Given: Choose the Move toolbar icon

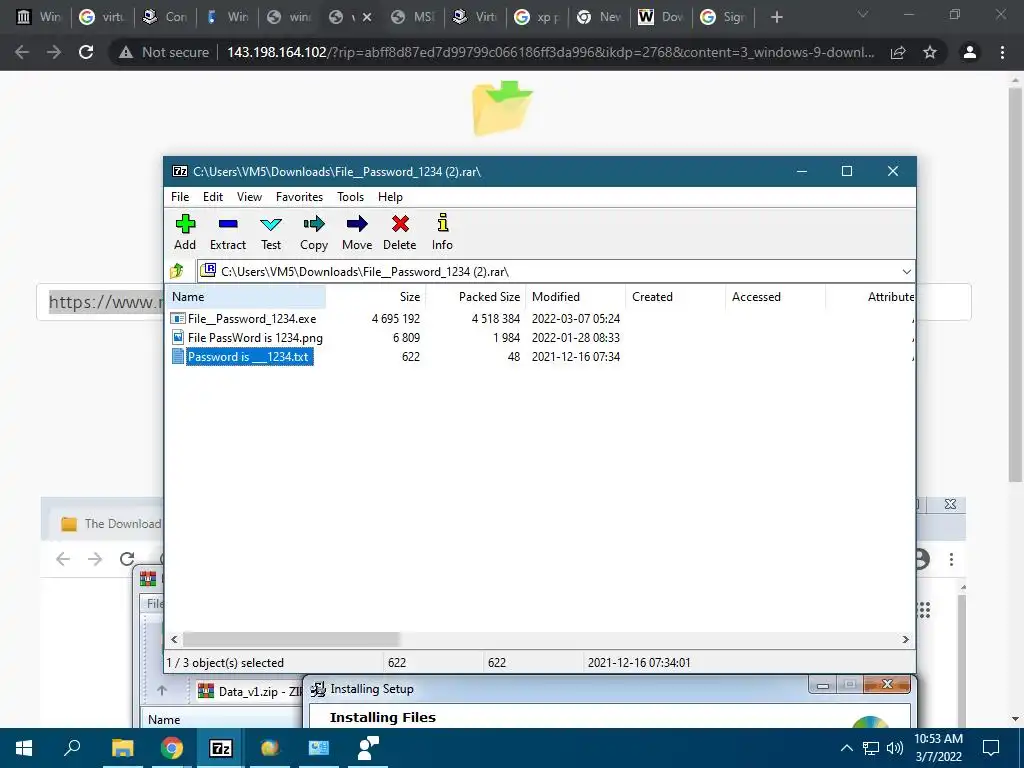Looking at the screenshot, I should point(357,232).
